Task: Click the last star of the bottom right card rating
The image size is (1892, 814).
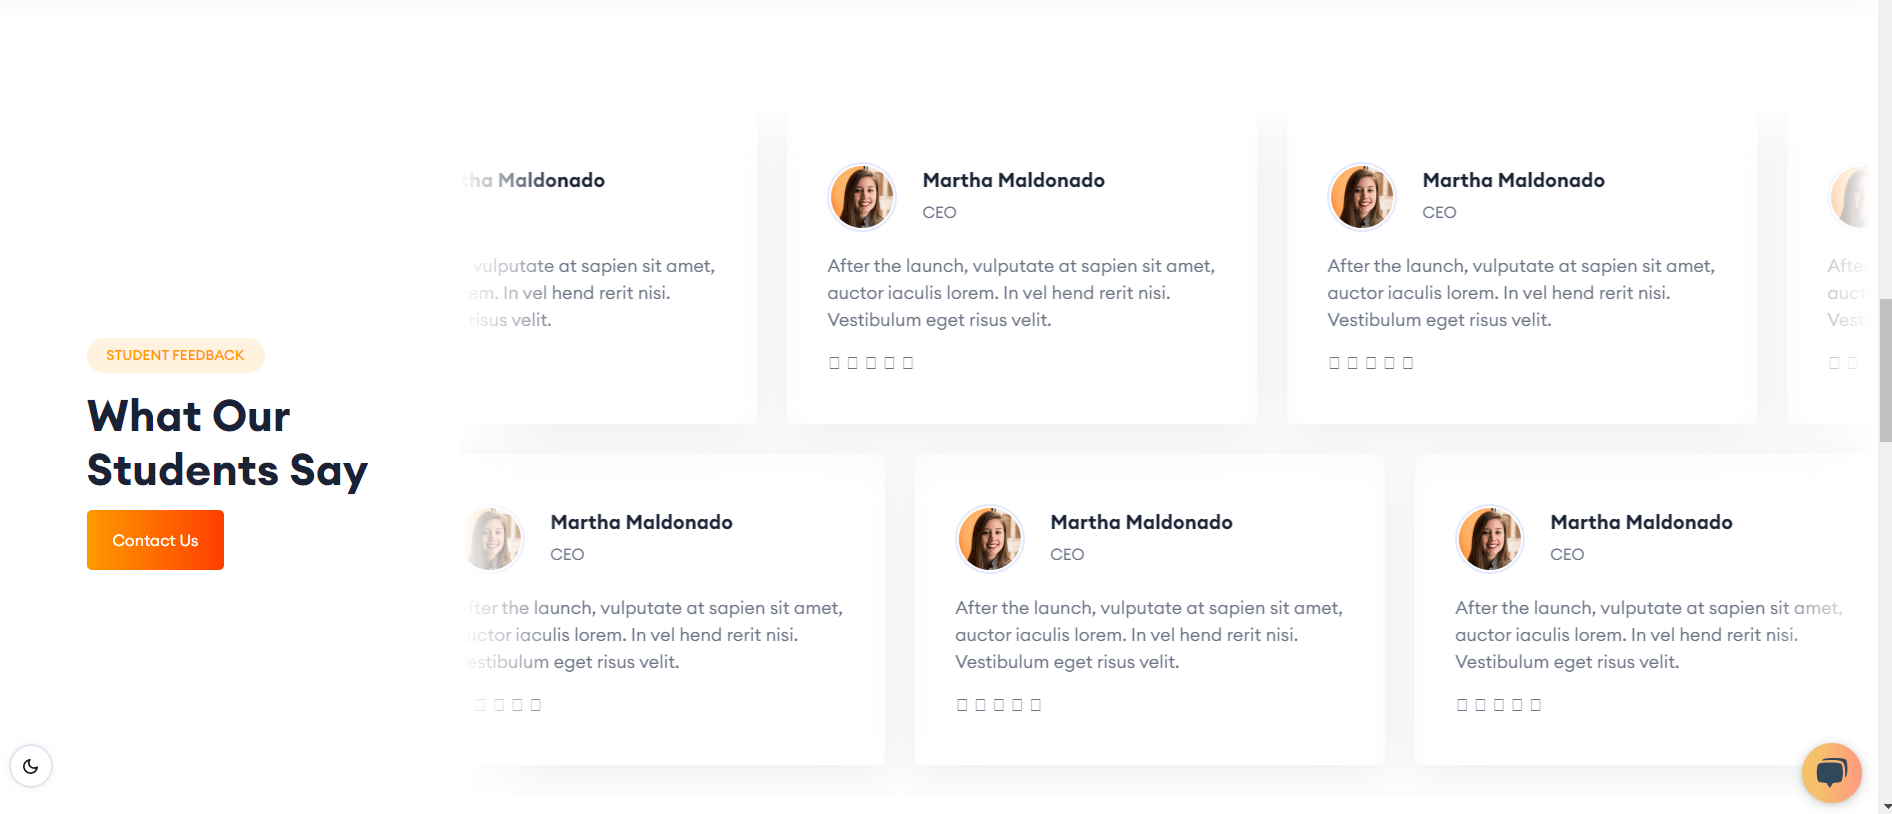Action: click(x=1536, y=705)
